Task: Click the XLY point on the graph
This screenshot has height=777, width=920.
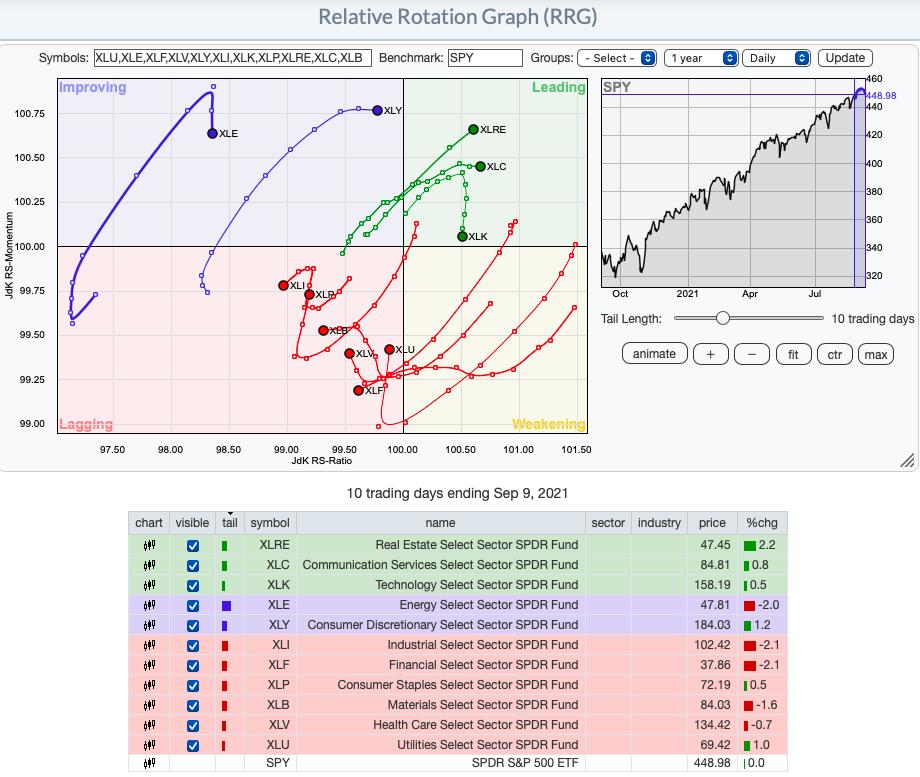Action: 377,110
